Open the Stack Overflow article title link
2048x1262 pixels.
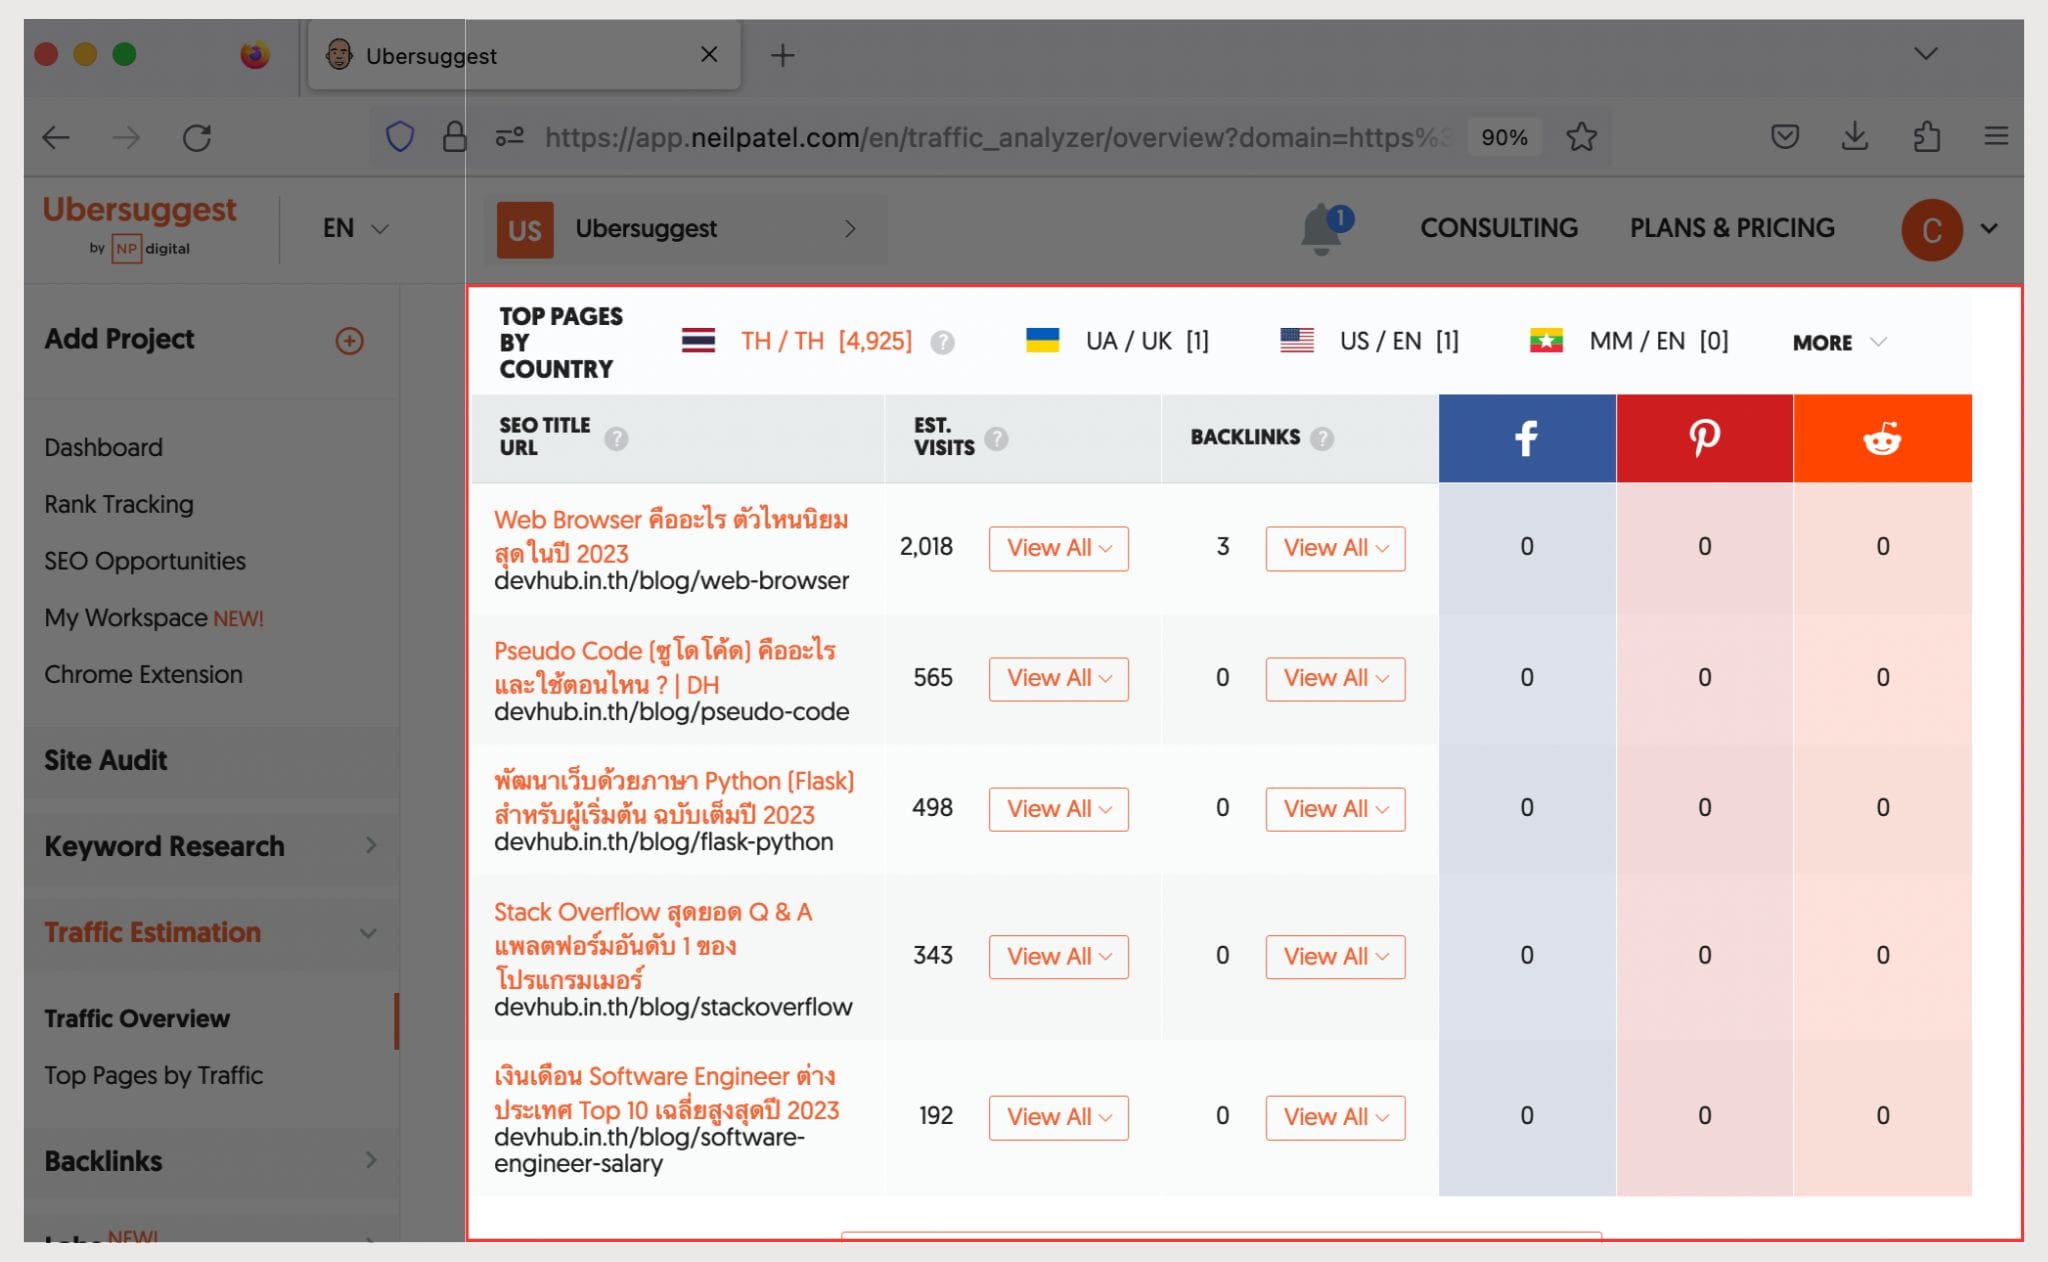(x=653, y=945)
